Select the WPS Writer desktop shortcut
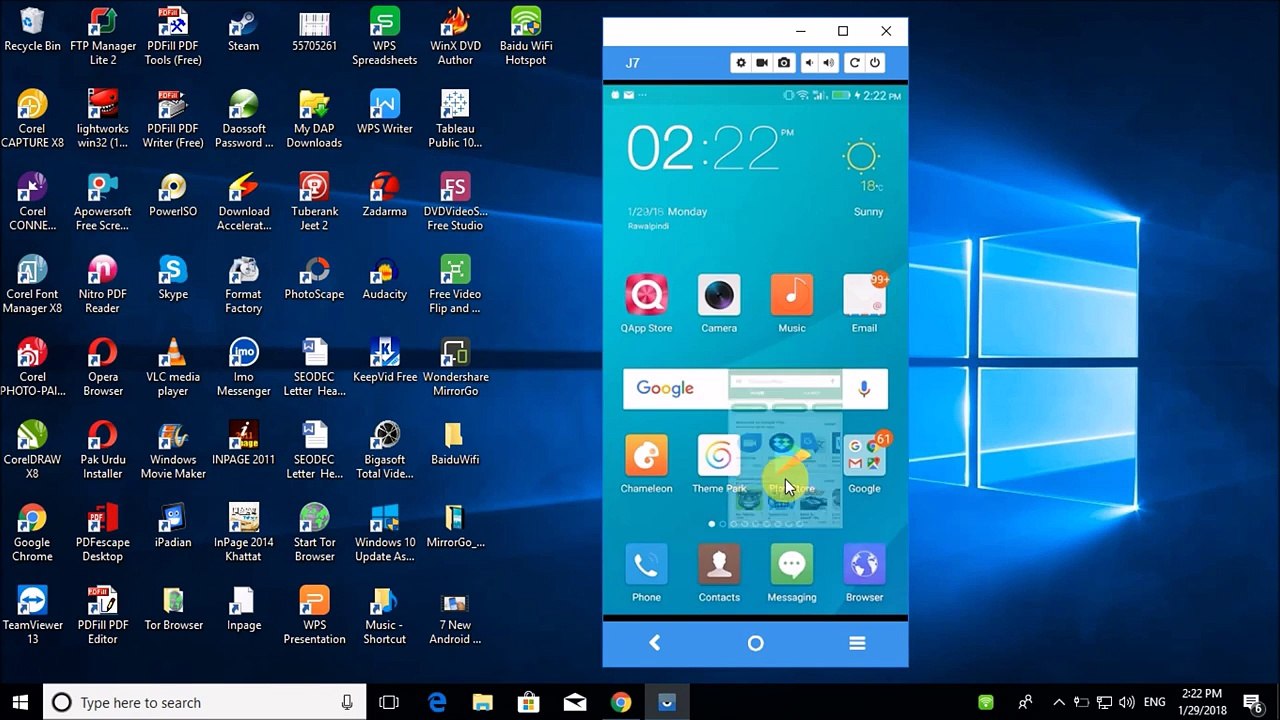Image resolution: width=1280 pixels, height=720 pixels. pyautogui.click(x=385, y=112)
